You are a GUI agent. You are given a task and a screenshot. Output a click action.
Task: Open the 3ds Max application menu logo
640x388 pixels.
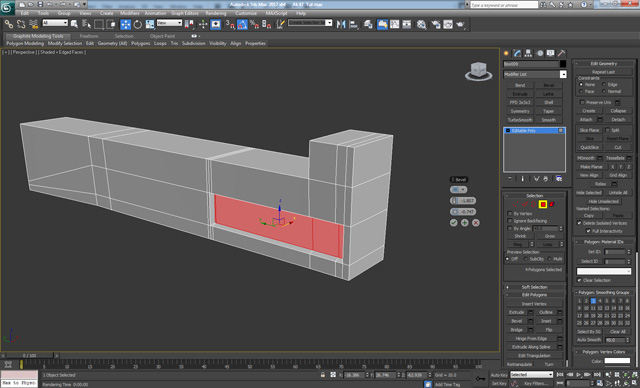7,7
